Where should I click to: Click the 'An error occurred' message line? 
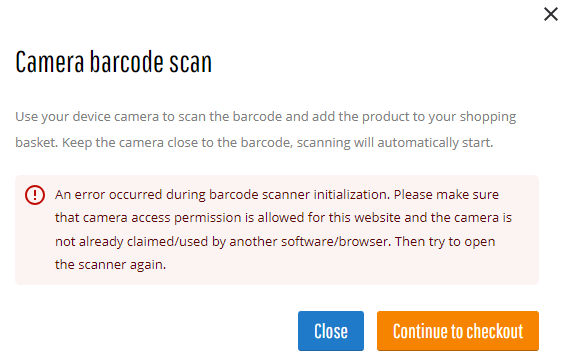pyautogui.click(x=222, y=195)
